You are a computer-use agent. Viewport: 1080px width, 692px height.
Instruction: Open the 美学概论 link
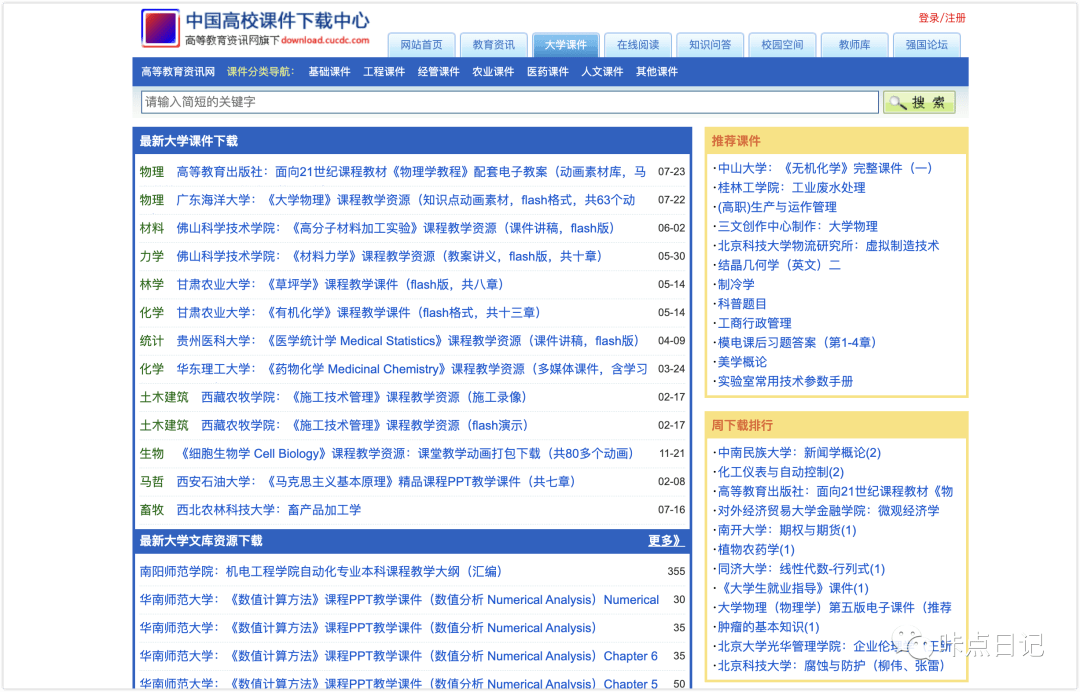[742, 361]
